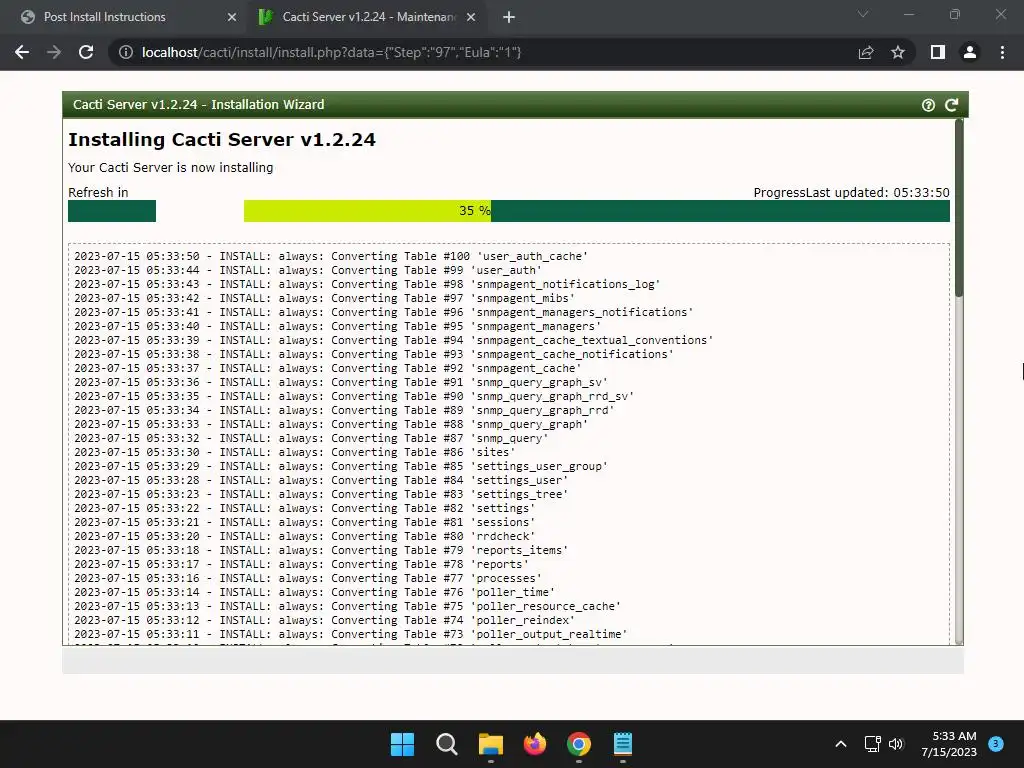Click log line for 'snmp_query_graph_rrd_sv'
Screen dimensions: 1024x768
click(x=354, y=396)
